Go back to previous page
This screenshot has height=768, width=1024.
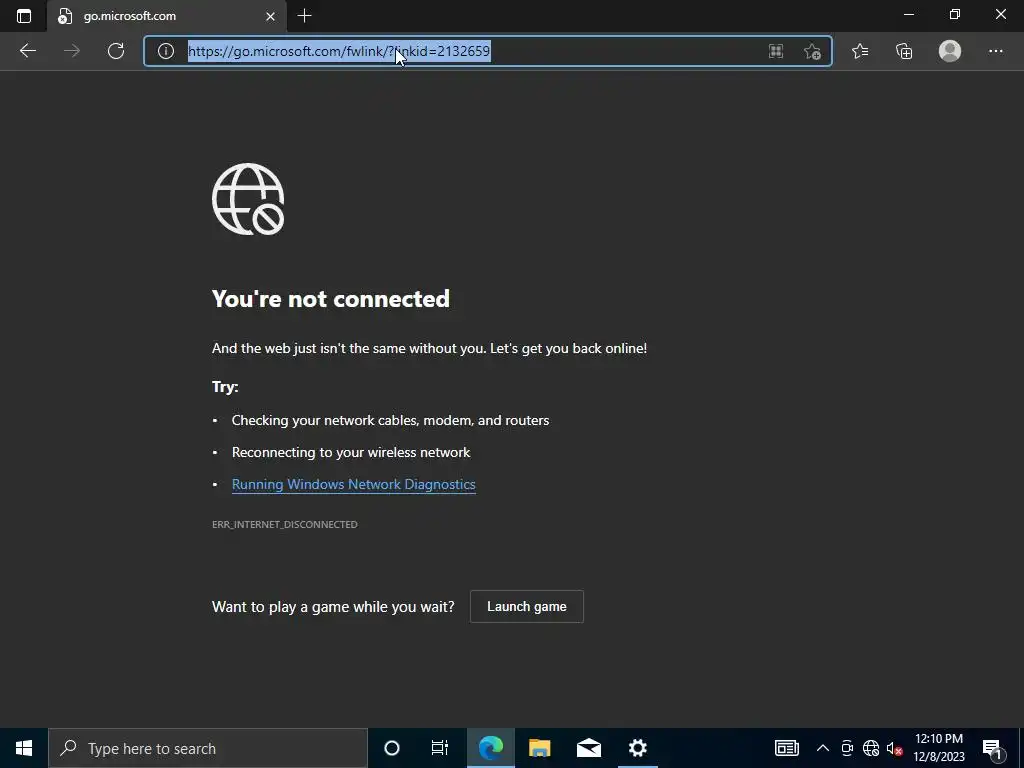(27, 51)
